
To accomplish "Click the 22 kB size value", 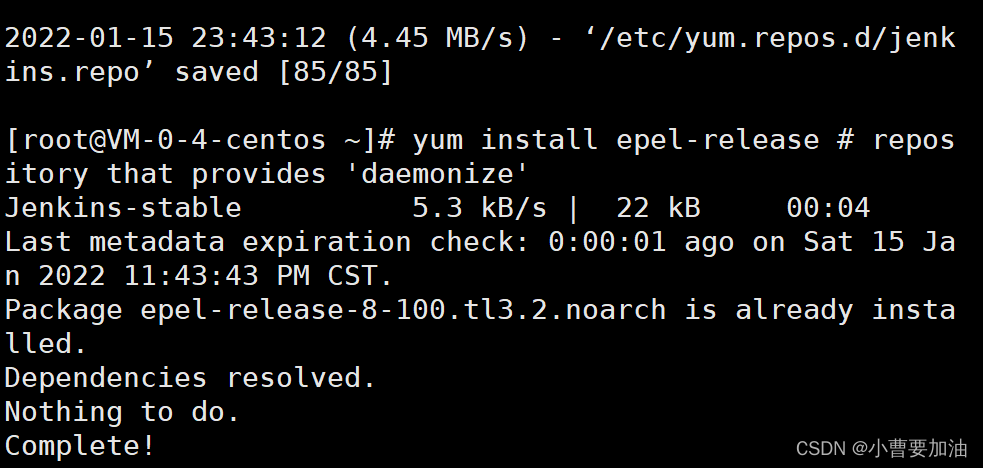I will click(x=658, y=207).
